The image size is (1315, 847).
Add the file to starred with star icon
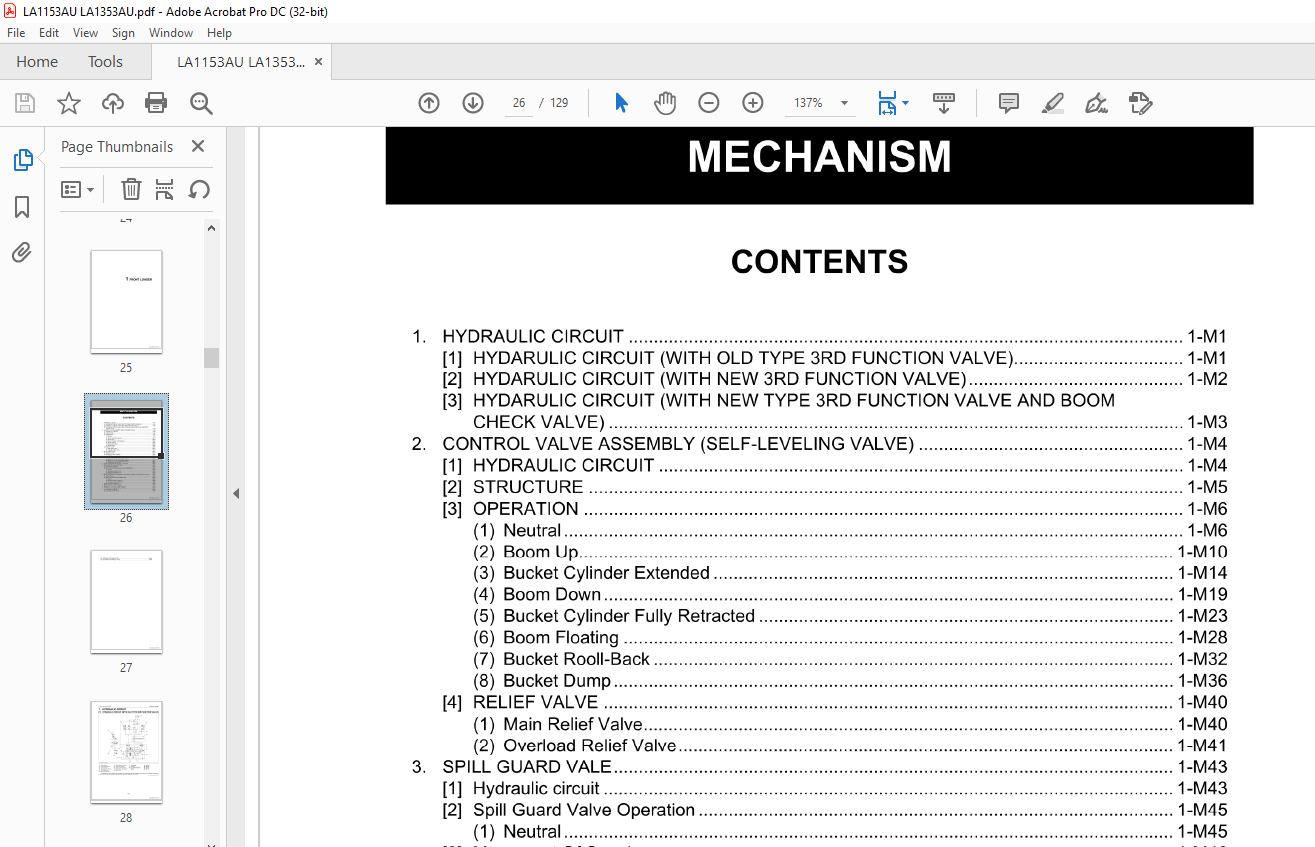69,103
